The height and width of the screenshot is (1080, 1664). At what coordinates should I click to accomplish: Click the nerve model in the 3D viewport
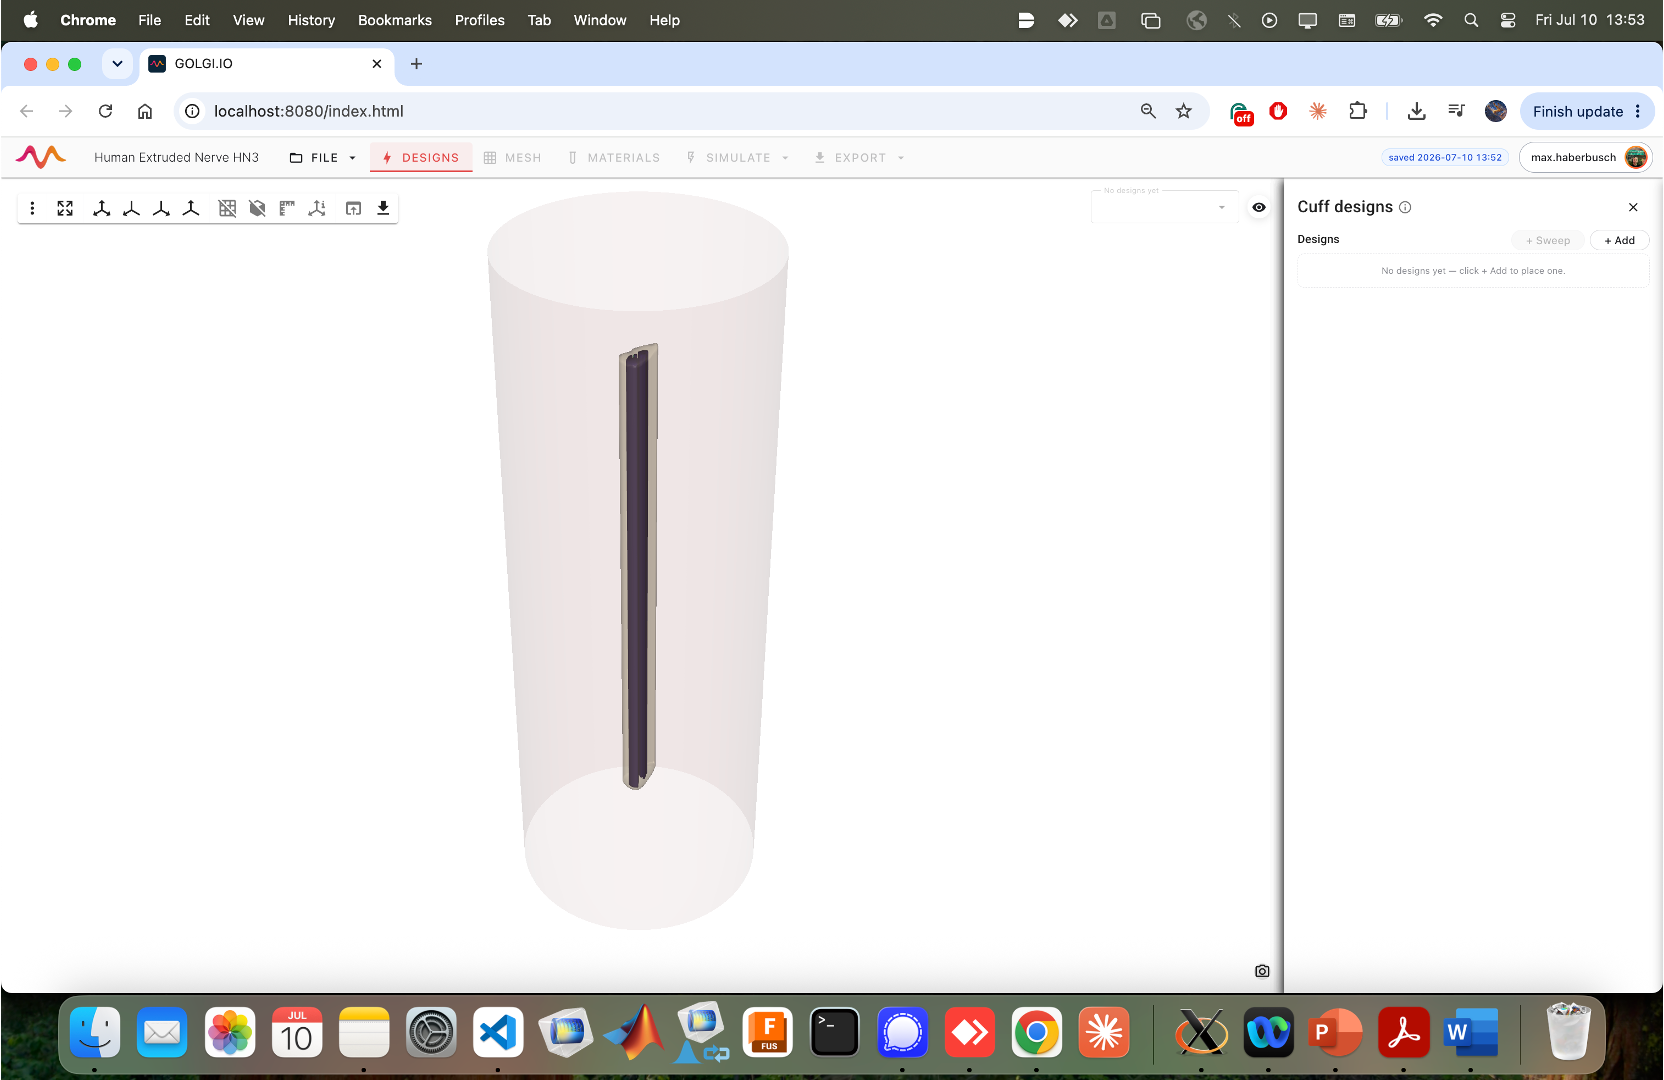coord(638,565)
